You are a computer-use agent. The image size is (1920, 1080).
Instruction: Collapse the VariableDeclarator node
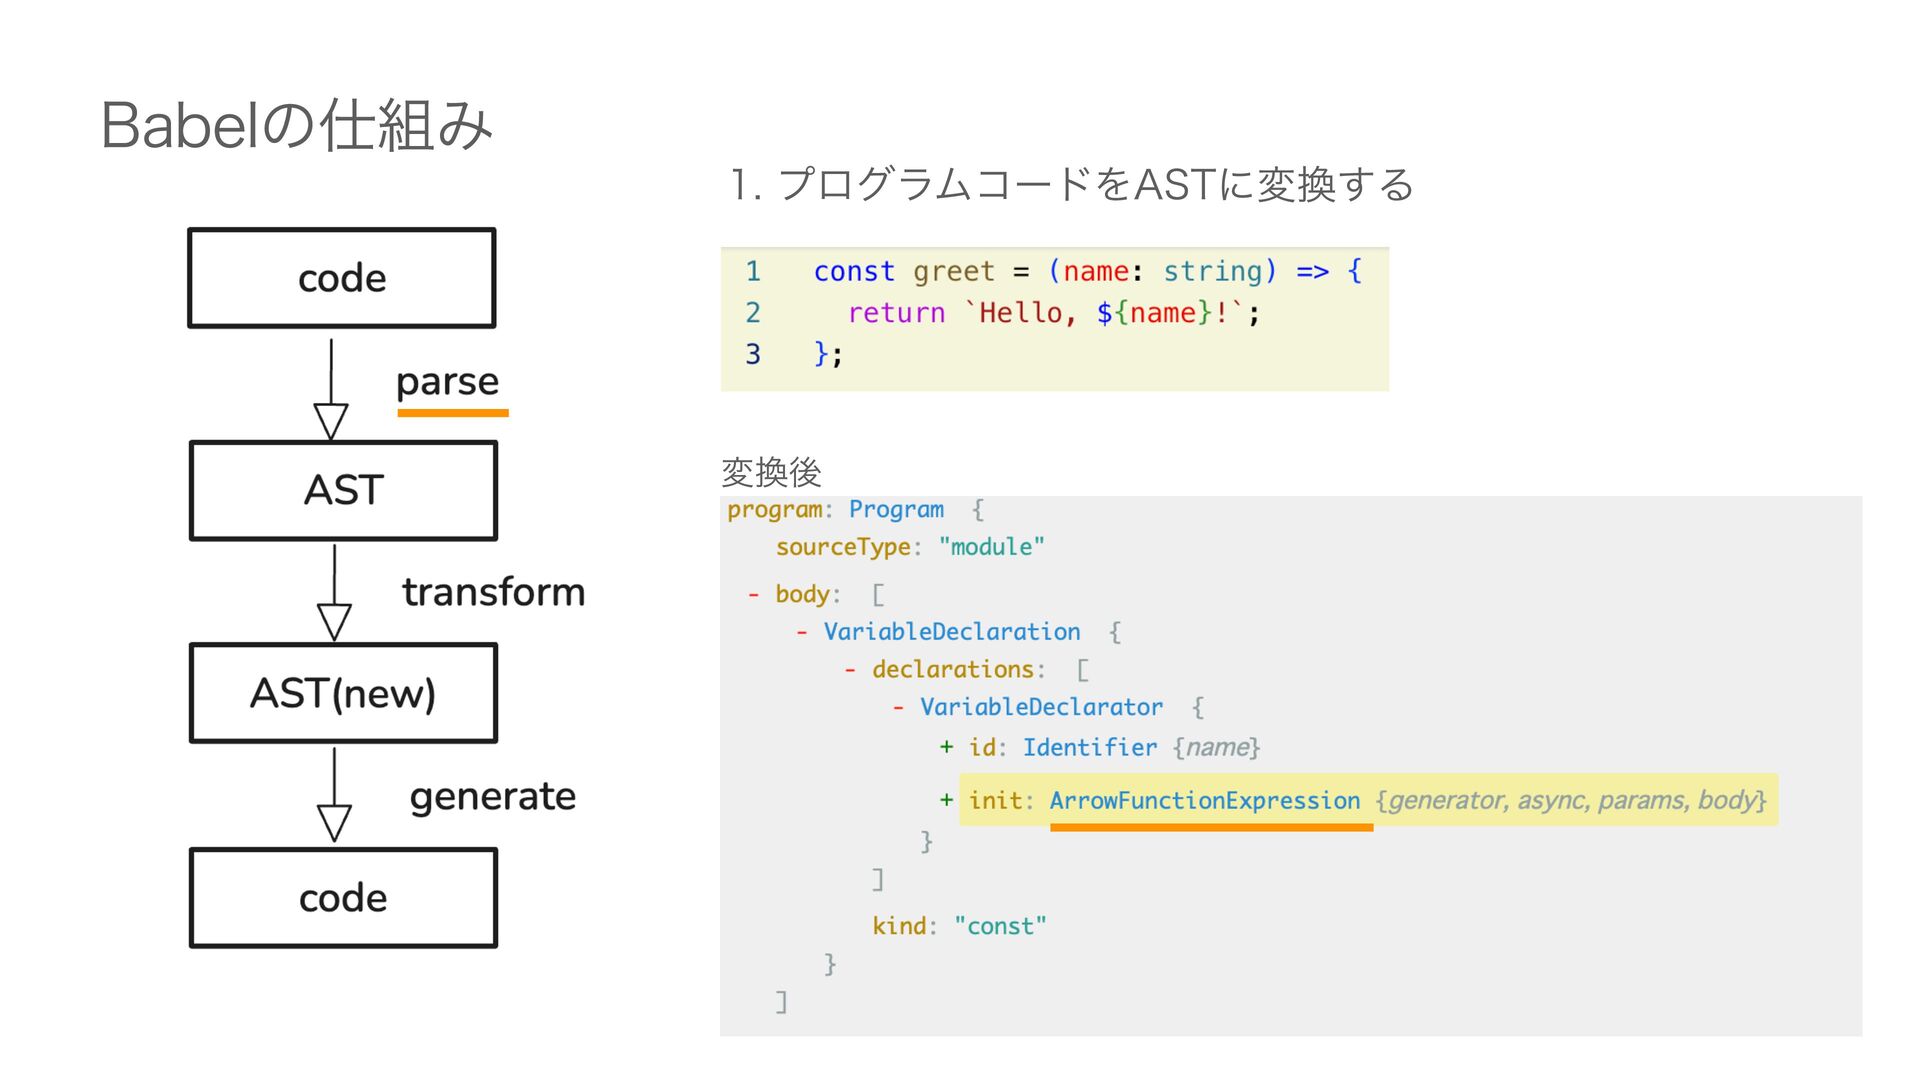pos(898,708)
